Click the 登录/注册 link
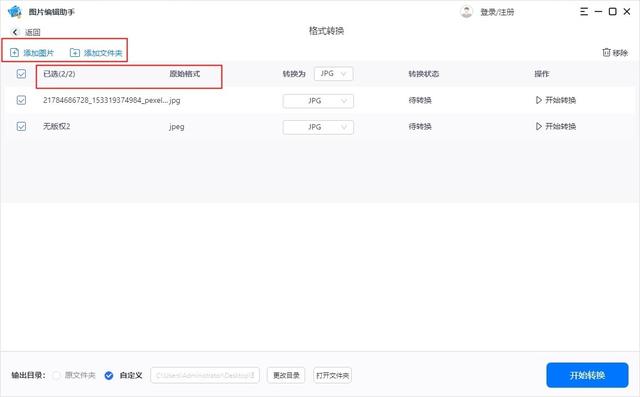This screenshot has height=397, width=640. point(497,12)
